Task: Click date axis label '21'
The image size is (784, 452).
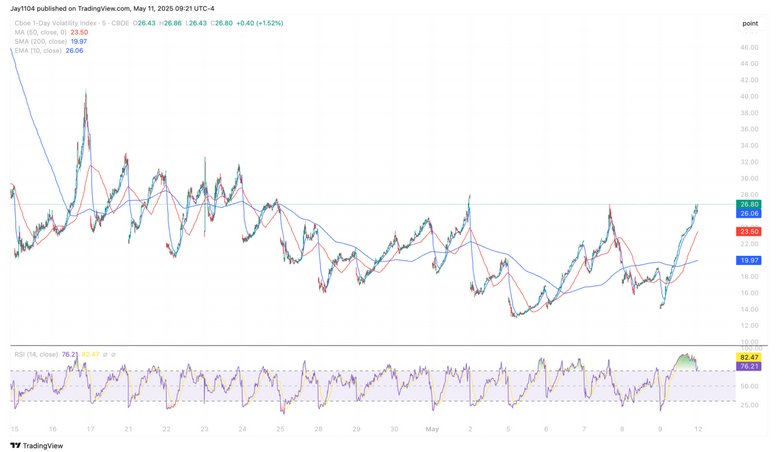Action: click(x=128, y=429)
